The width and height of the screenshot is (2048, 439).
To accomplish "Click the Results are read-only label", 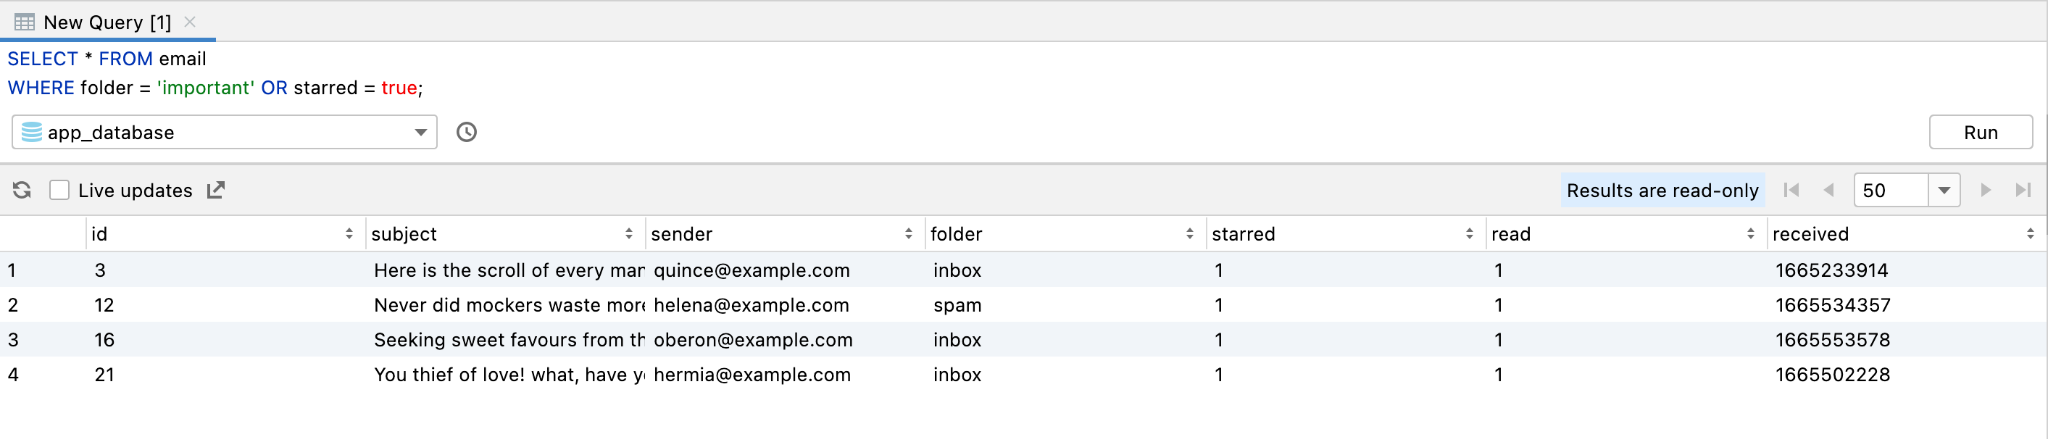I will tap(1662, 190).
